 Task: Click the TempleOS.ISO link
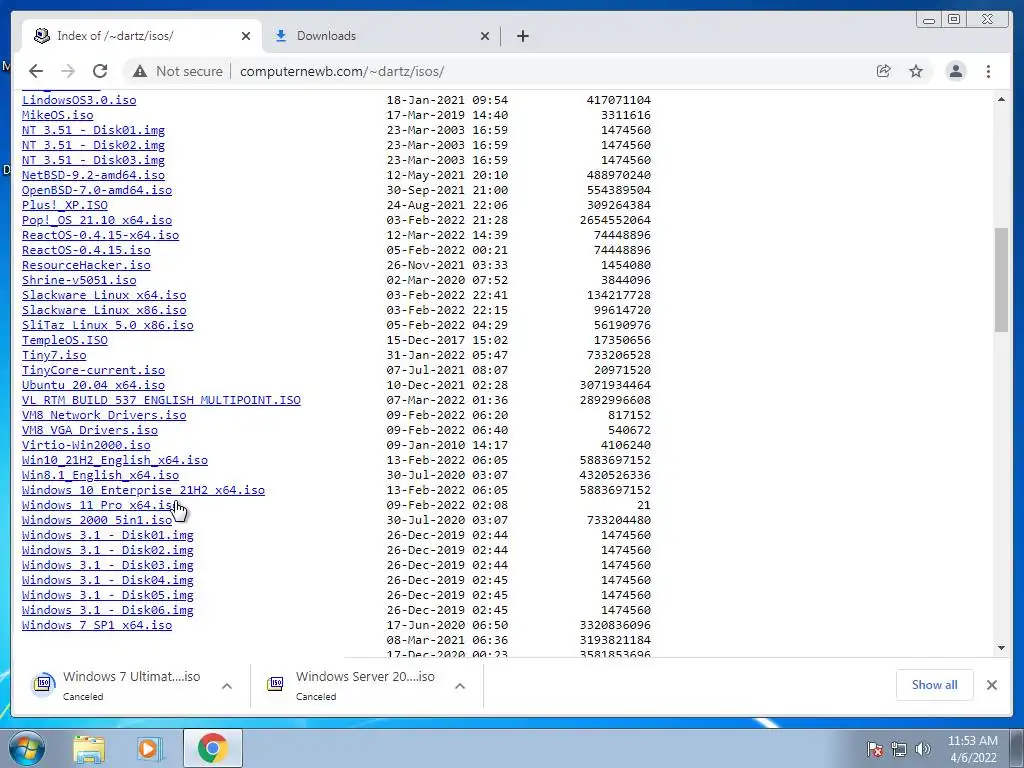[65, 340]
